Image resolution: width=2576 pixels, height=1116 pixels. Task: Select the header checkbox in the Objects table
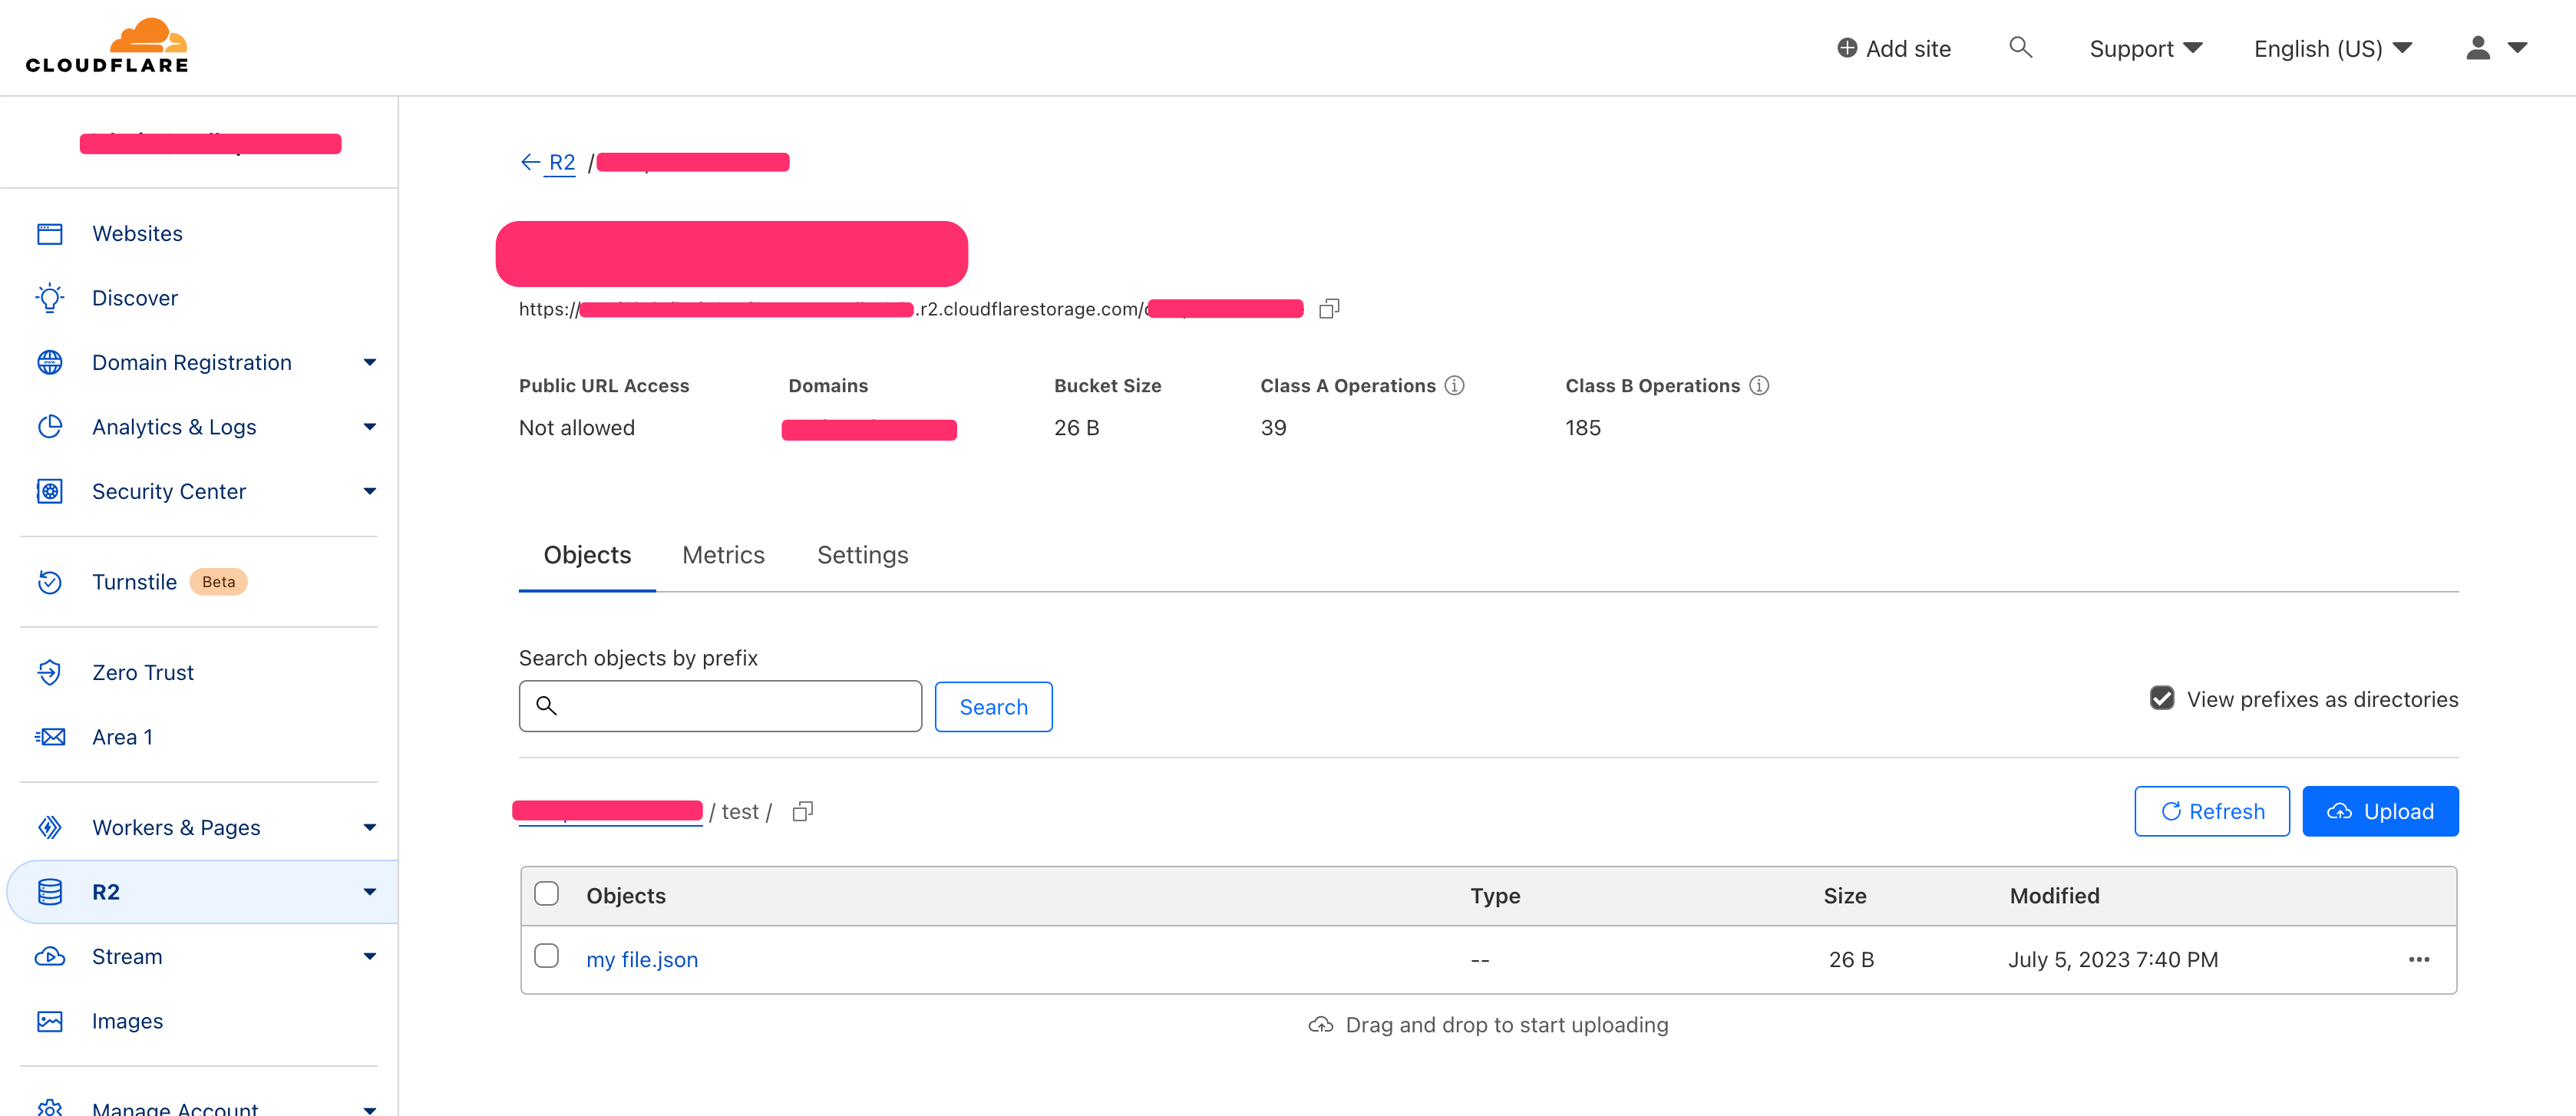pyautogui.click(x=547, y=894)
